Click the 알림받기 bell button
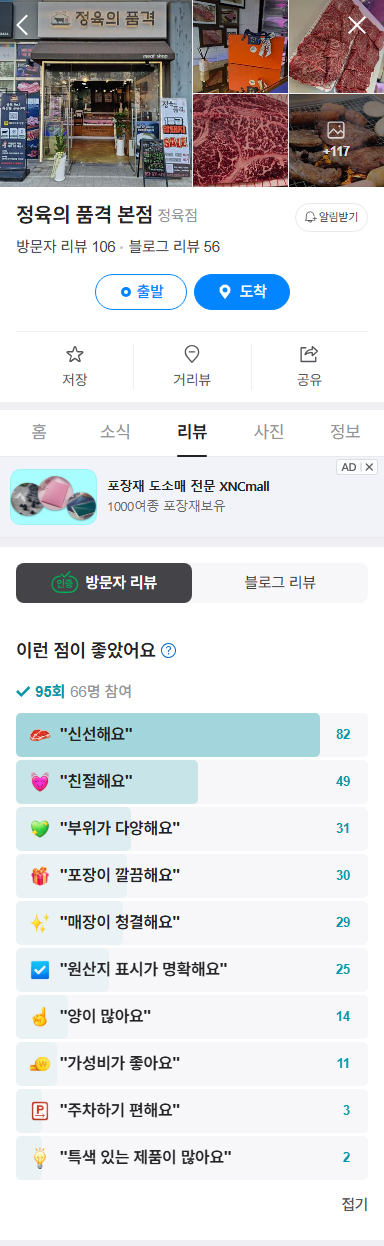This screenshot has width=384, height=1246. click(x=331, y=217)
